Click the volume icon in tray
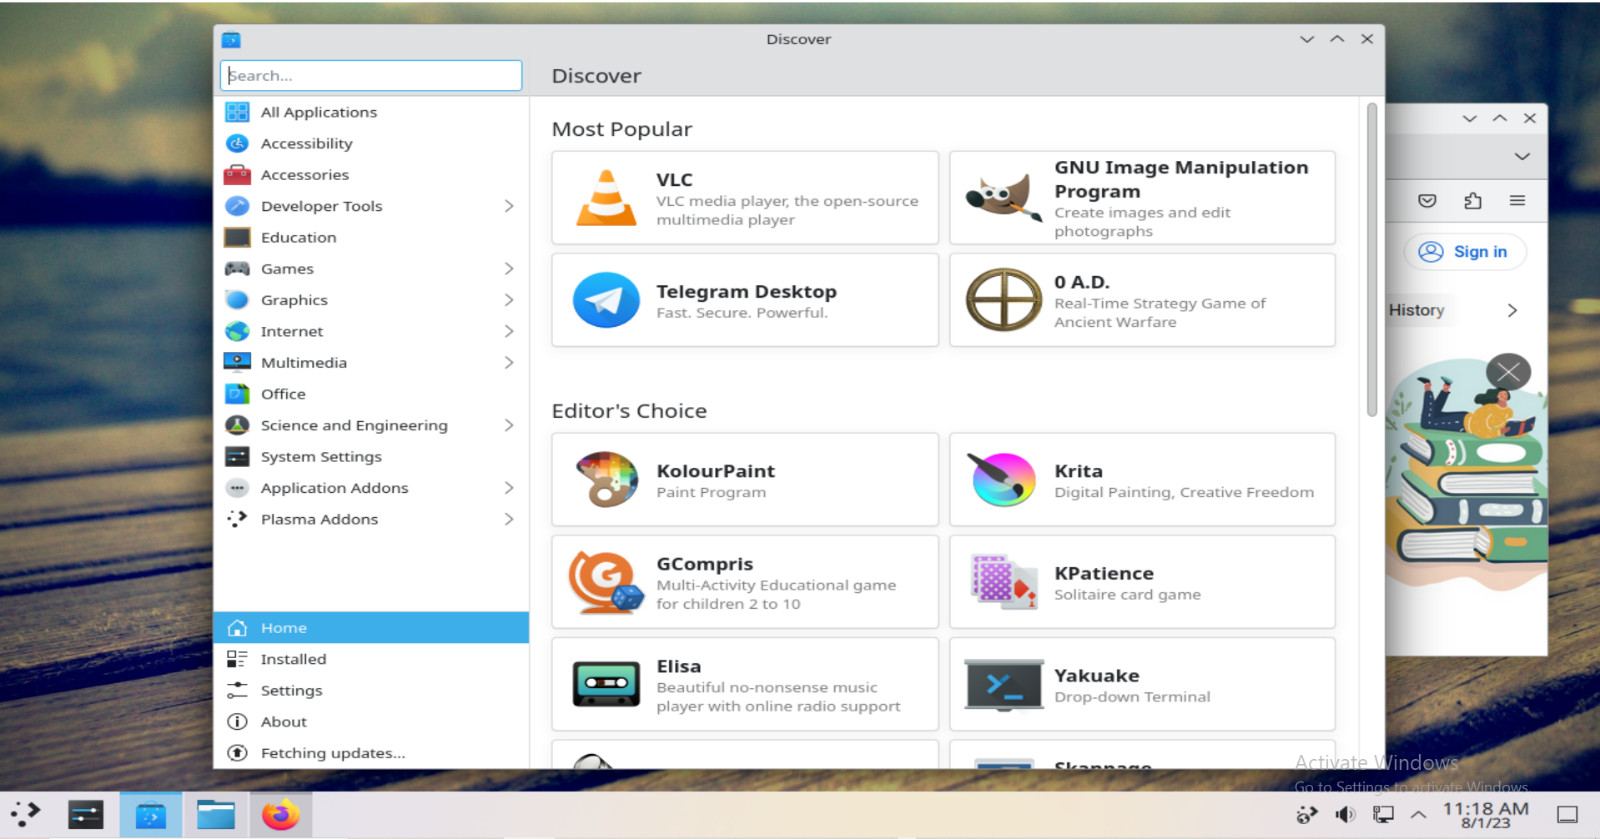 click(1345, 815)
